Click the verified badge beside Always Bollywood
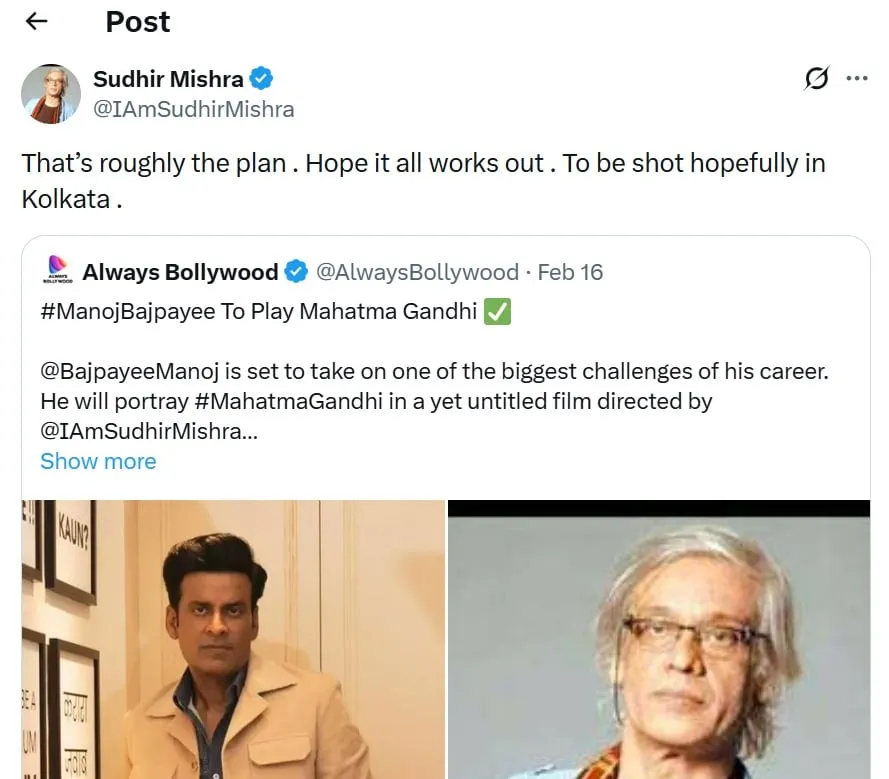The width and height of the screenshot is (889, 779). (x=296, y=272)
